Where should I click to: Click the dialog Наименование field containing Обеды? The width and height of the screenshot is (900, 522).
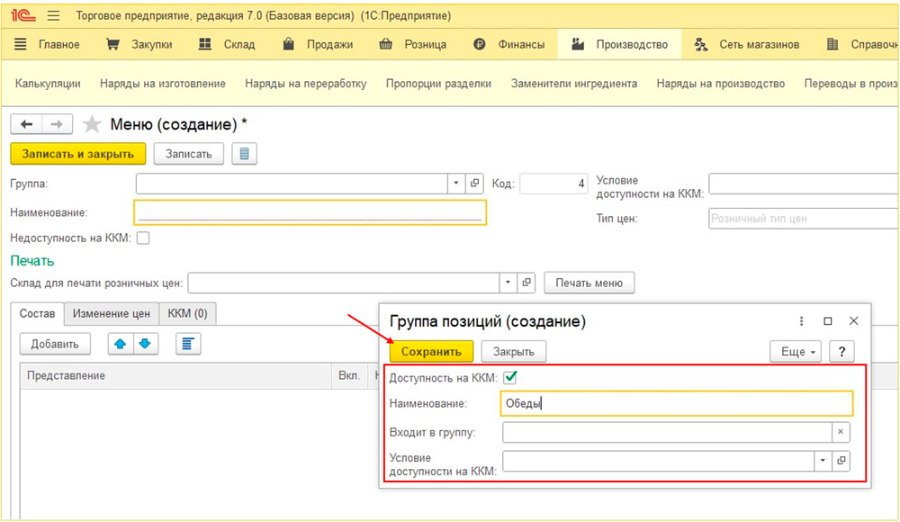click(x=676, y=403)
